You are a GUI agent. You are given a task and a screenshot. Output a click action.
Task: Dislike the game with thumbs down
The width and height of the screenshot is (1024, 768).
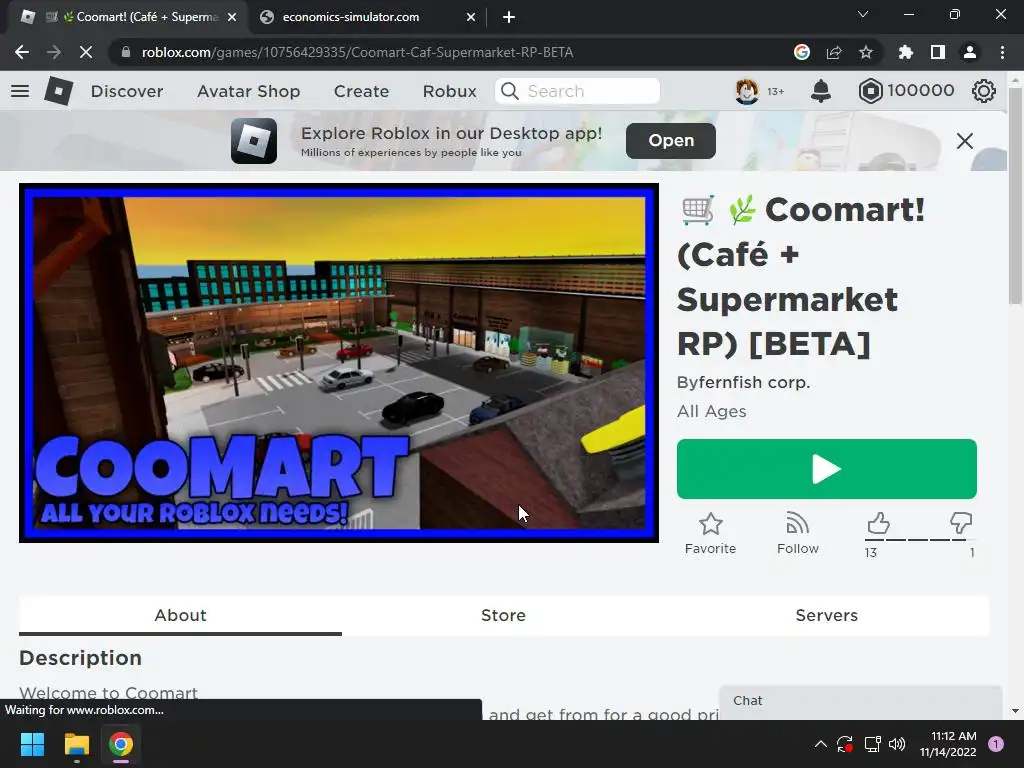(961, 523)
